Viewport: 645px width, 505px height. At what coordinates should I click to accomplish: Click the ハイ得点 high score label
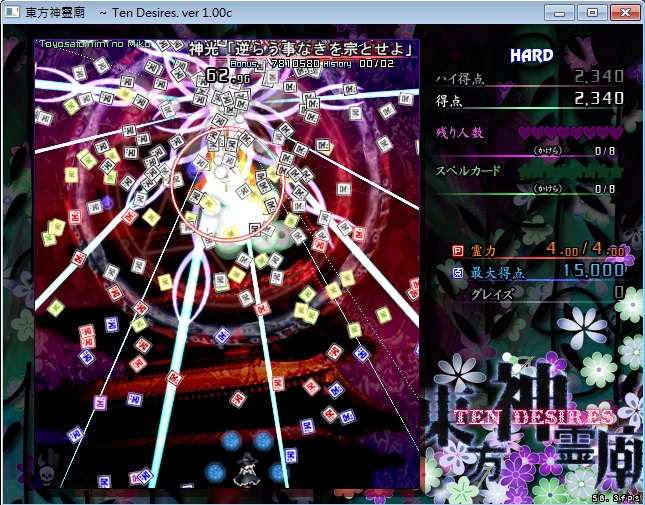(x=459, y=79)
